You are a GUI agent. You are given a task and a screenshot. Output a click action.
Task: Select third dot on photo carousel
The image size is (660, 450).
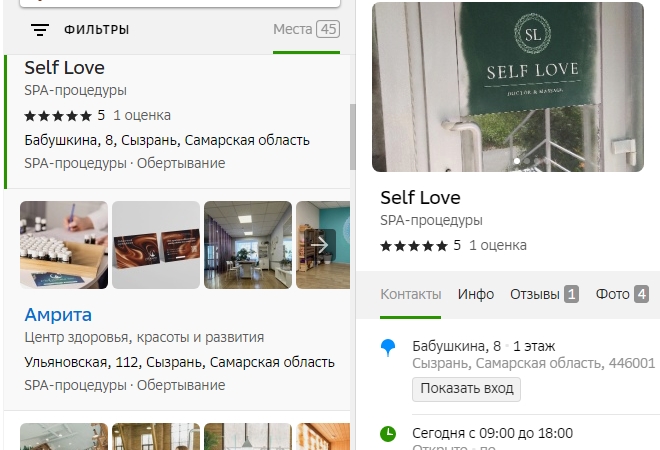537,161
